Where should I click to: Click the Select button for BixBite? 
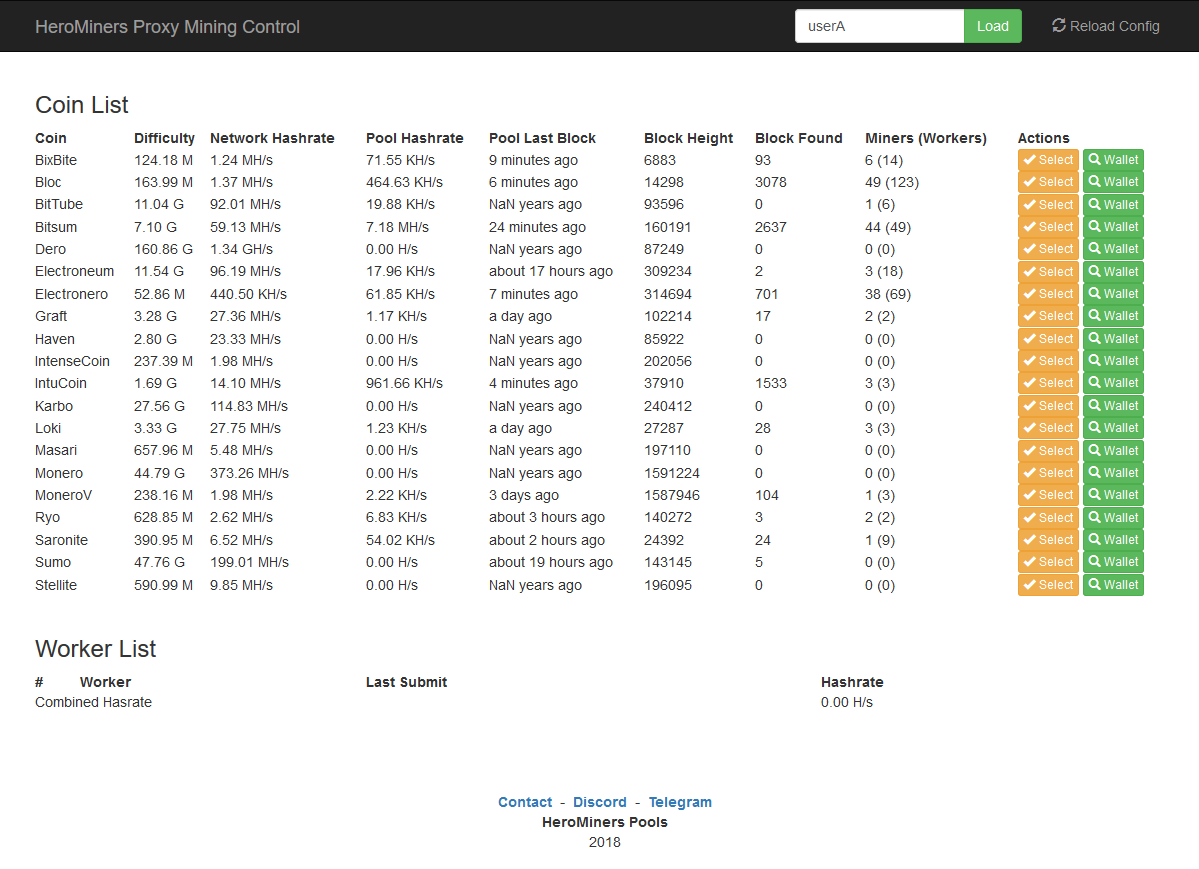pyautogui.click(x=1048, y=160)
